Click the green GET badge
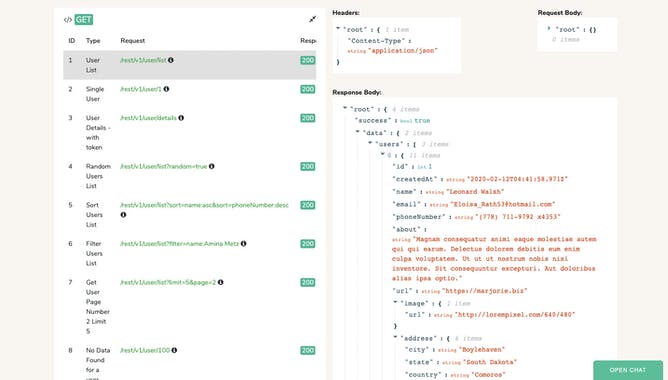Screen dimensions: 668x380 tap(84, 20)
